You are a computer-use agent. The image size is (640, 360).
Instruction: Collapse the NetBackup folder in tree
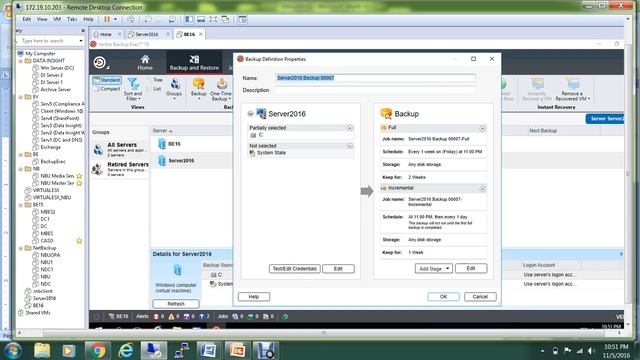[x=20, y=248]
